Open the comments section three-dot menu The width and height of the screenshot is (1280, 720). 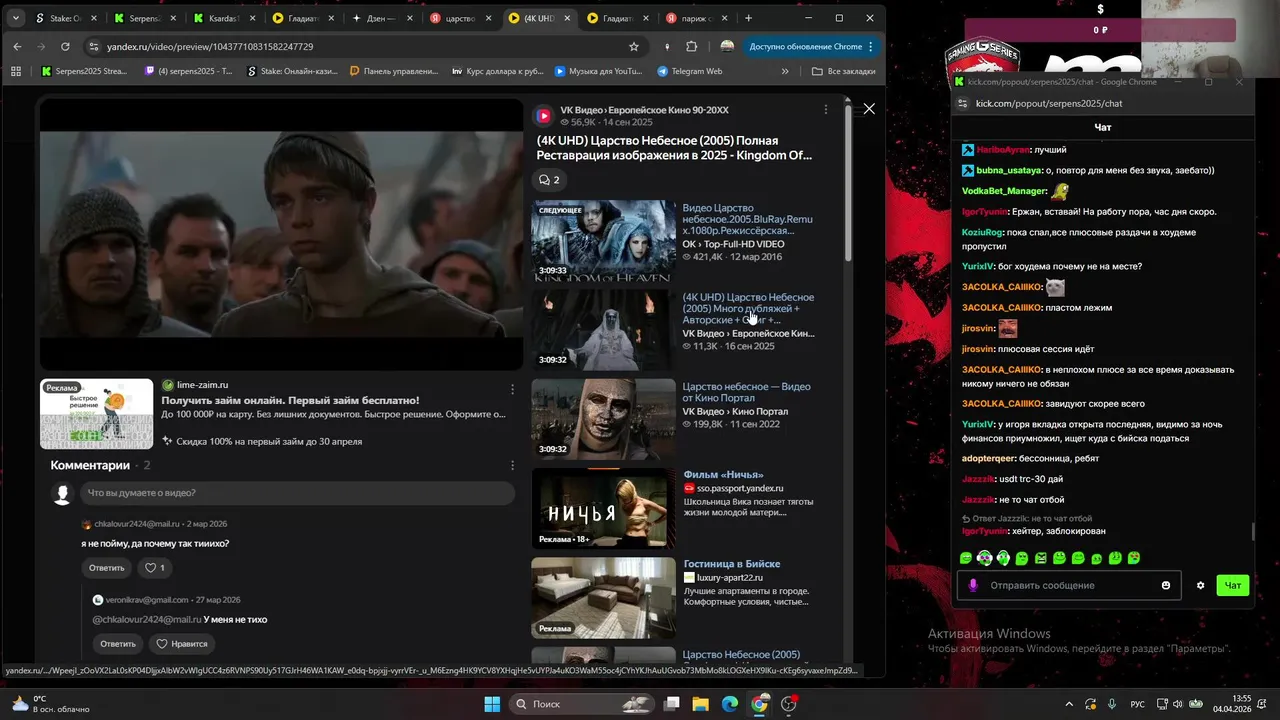(x=513, y=466)
